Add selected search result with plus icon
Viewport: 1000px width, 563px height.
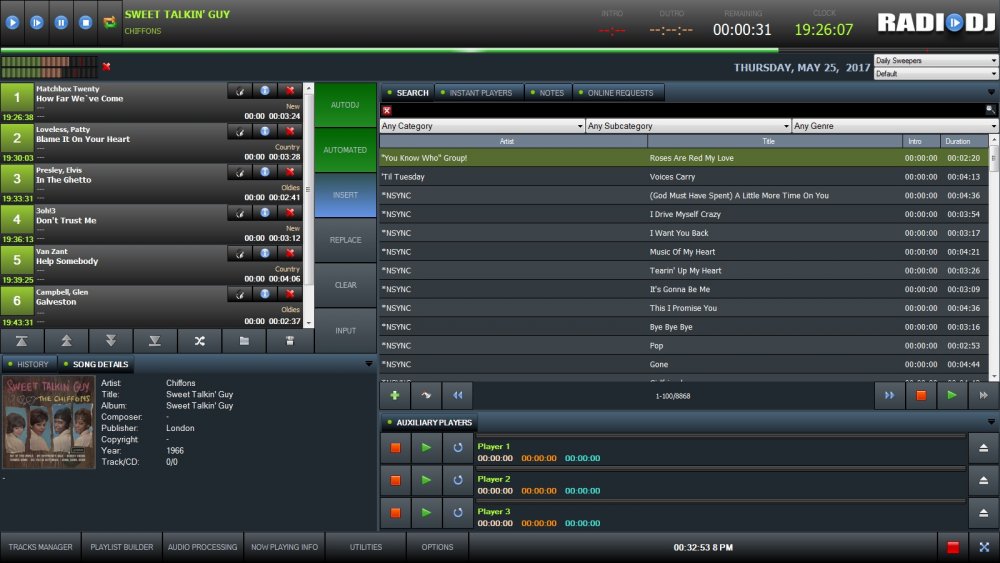395,395
